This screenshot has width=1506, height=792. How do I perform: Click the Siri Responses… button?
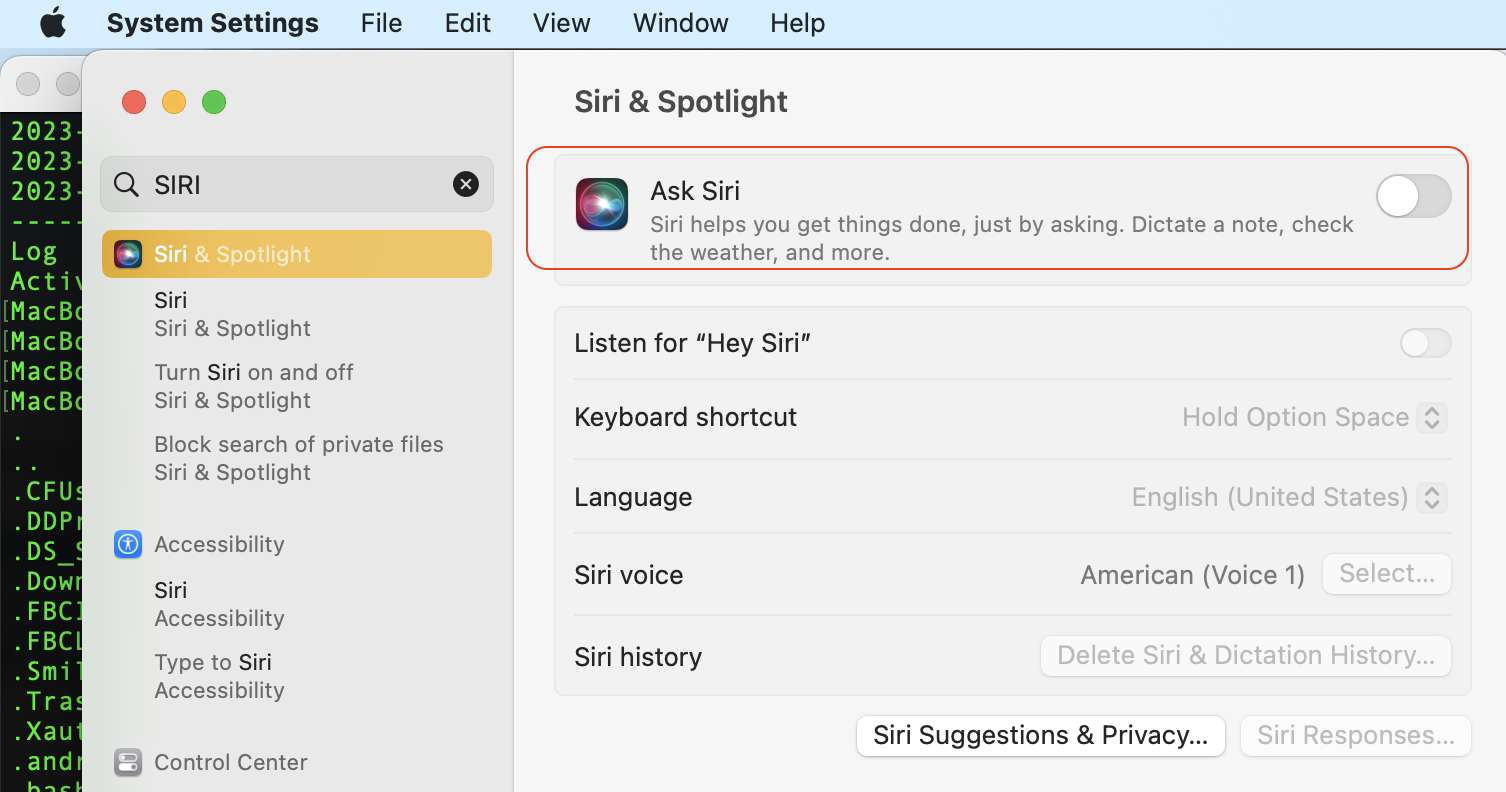pyautogui.click(x=1356, y=736)
